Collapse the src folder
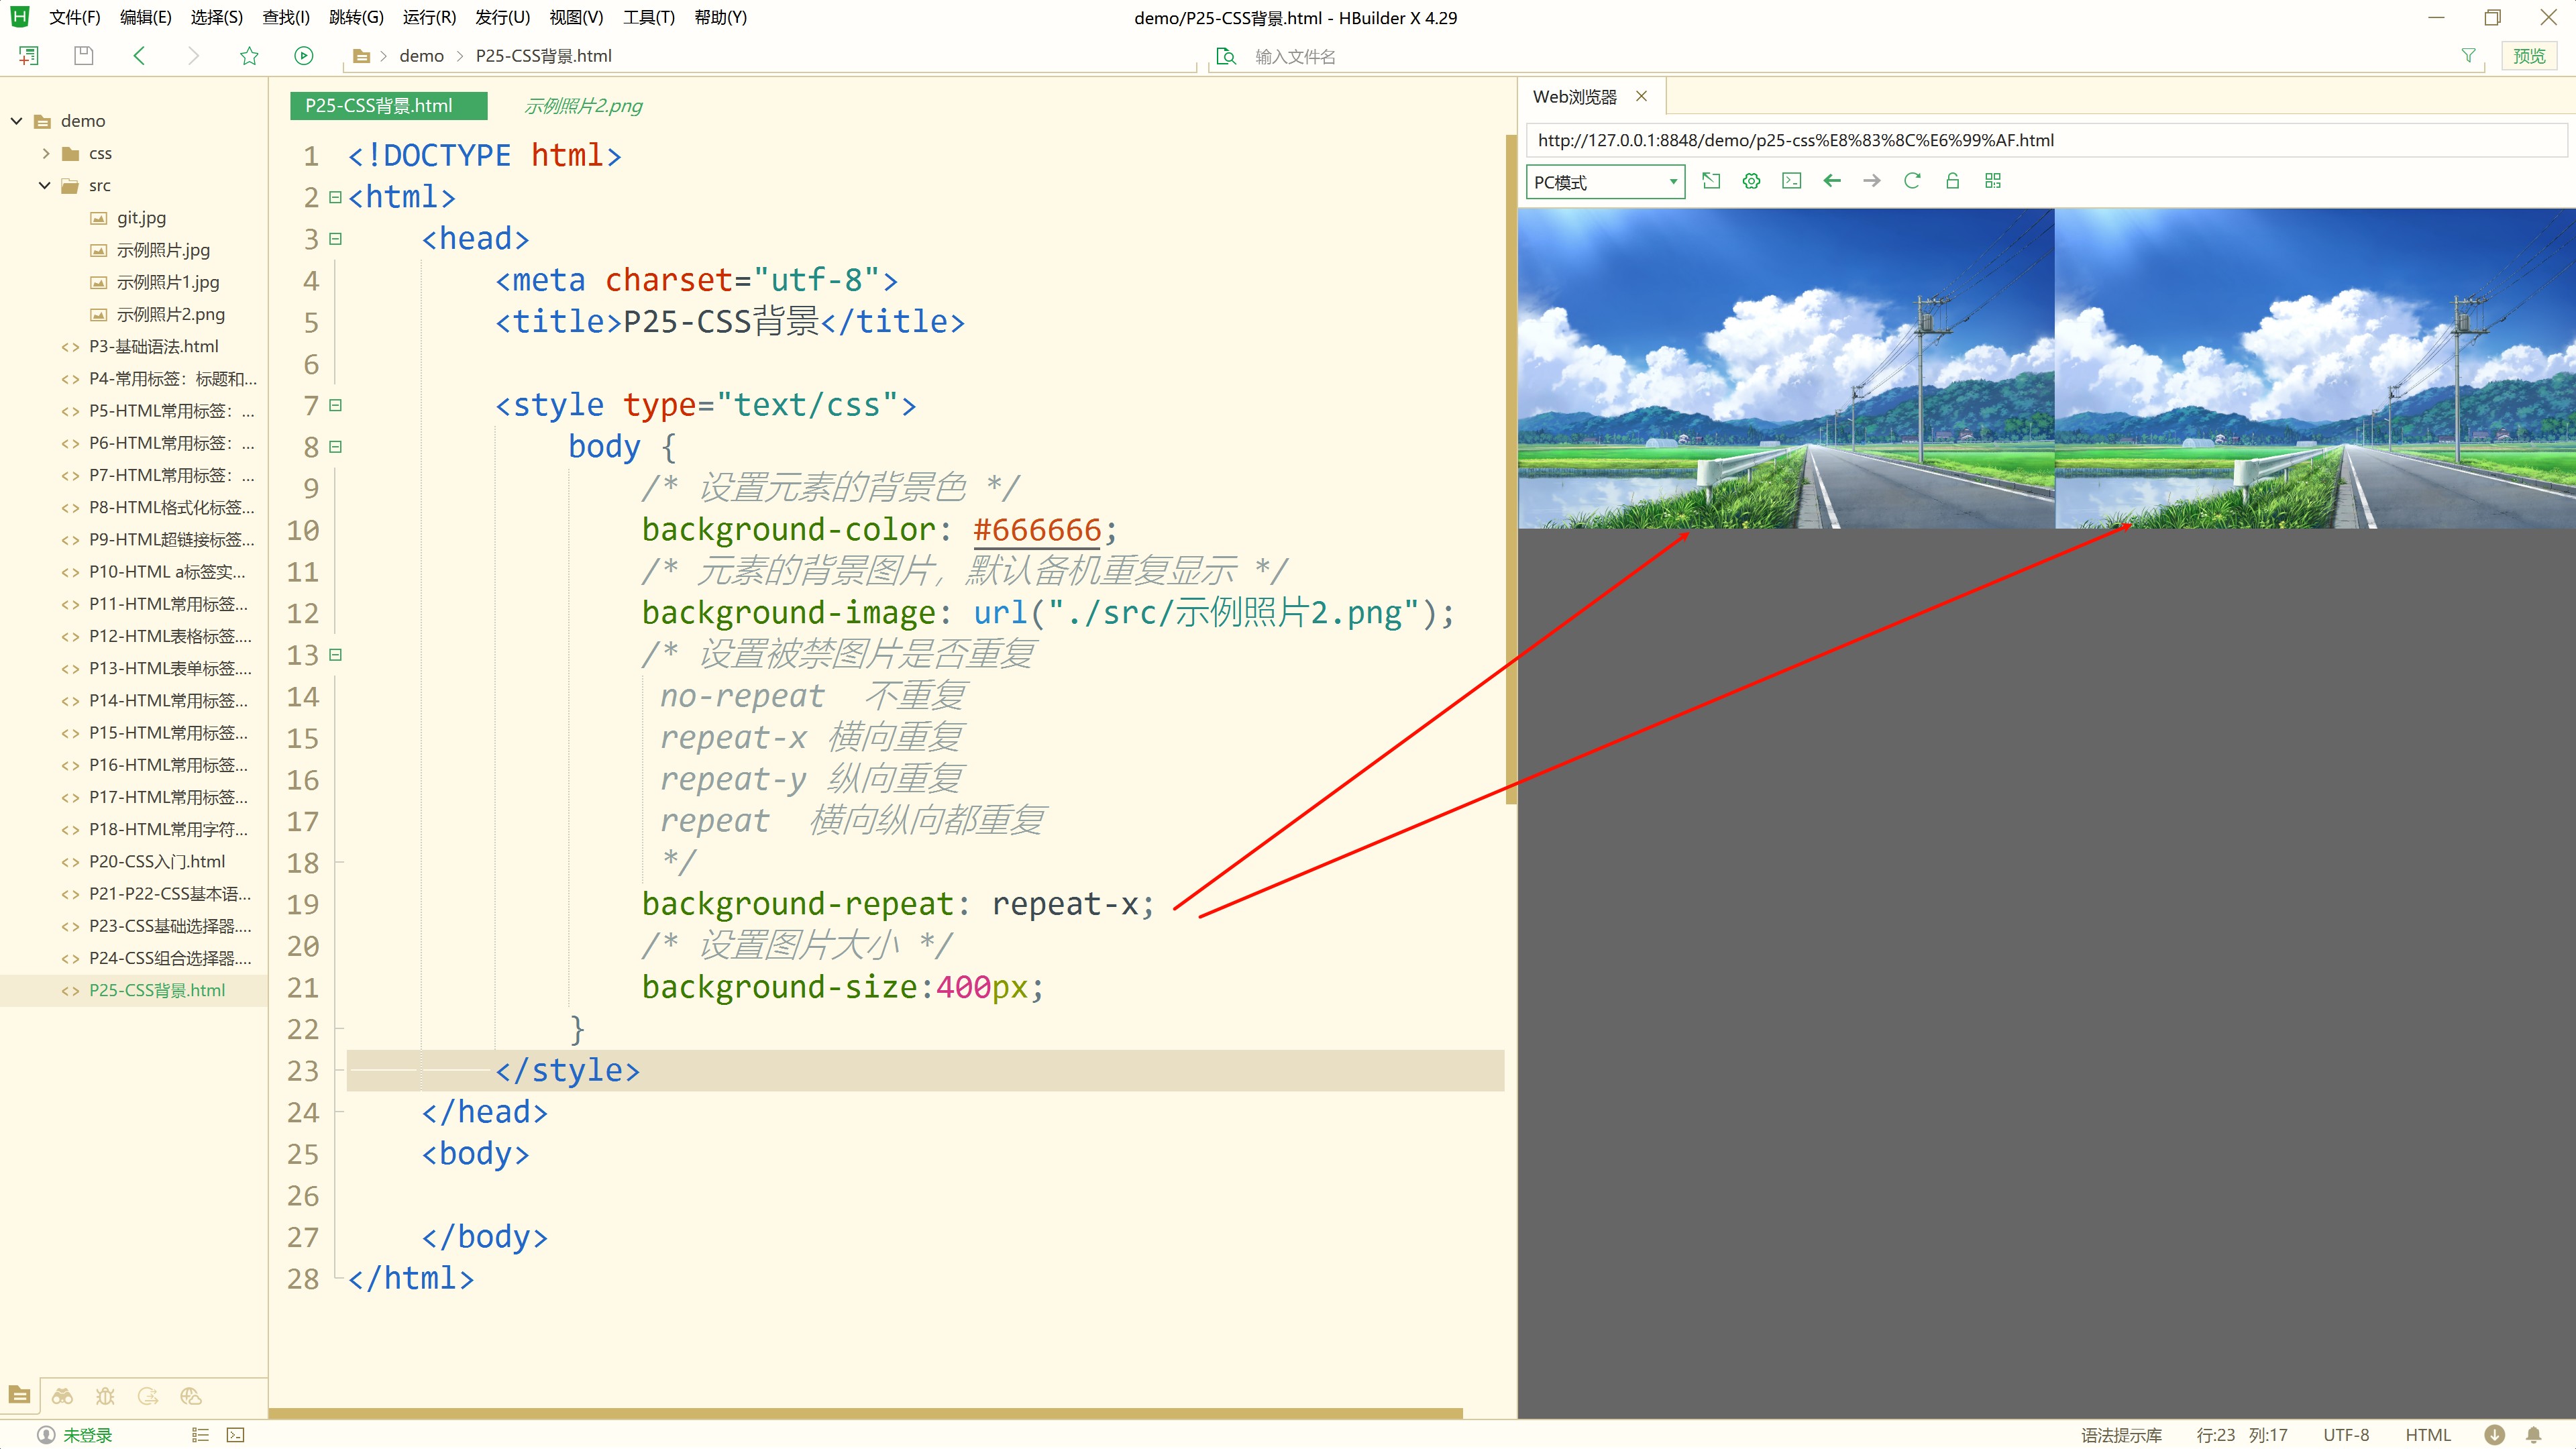Viewport: 2576px width, 1449px height. (45, 185)
